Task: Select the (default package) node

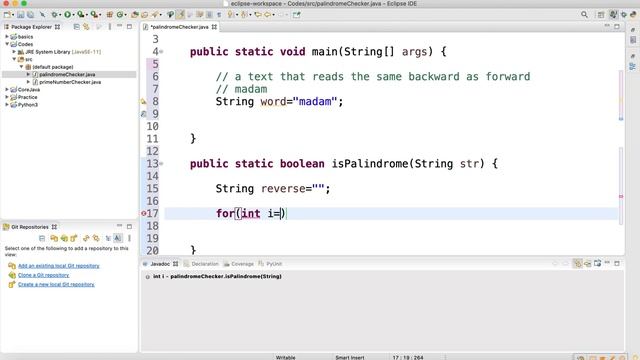Action: coord(52,67)
